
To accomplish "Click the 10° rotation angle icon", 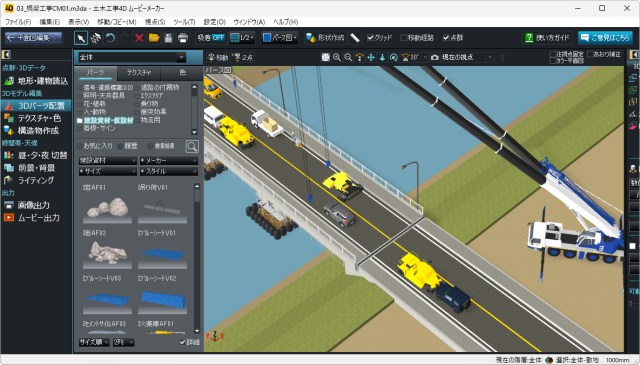I will [410, 58].
